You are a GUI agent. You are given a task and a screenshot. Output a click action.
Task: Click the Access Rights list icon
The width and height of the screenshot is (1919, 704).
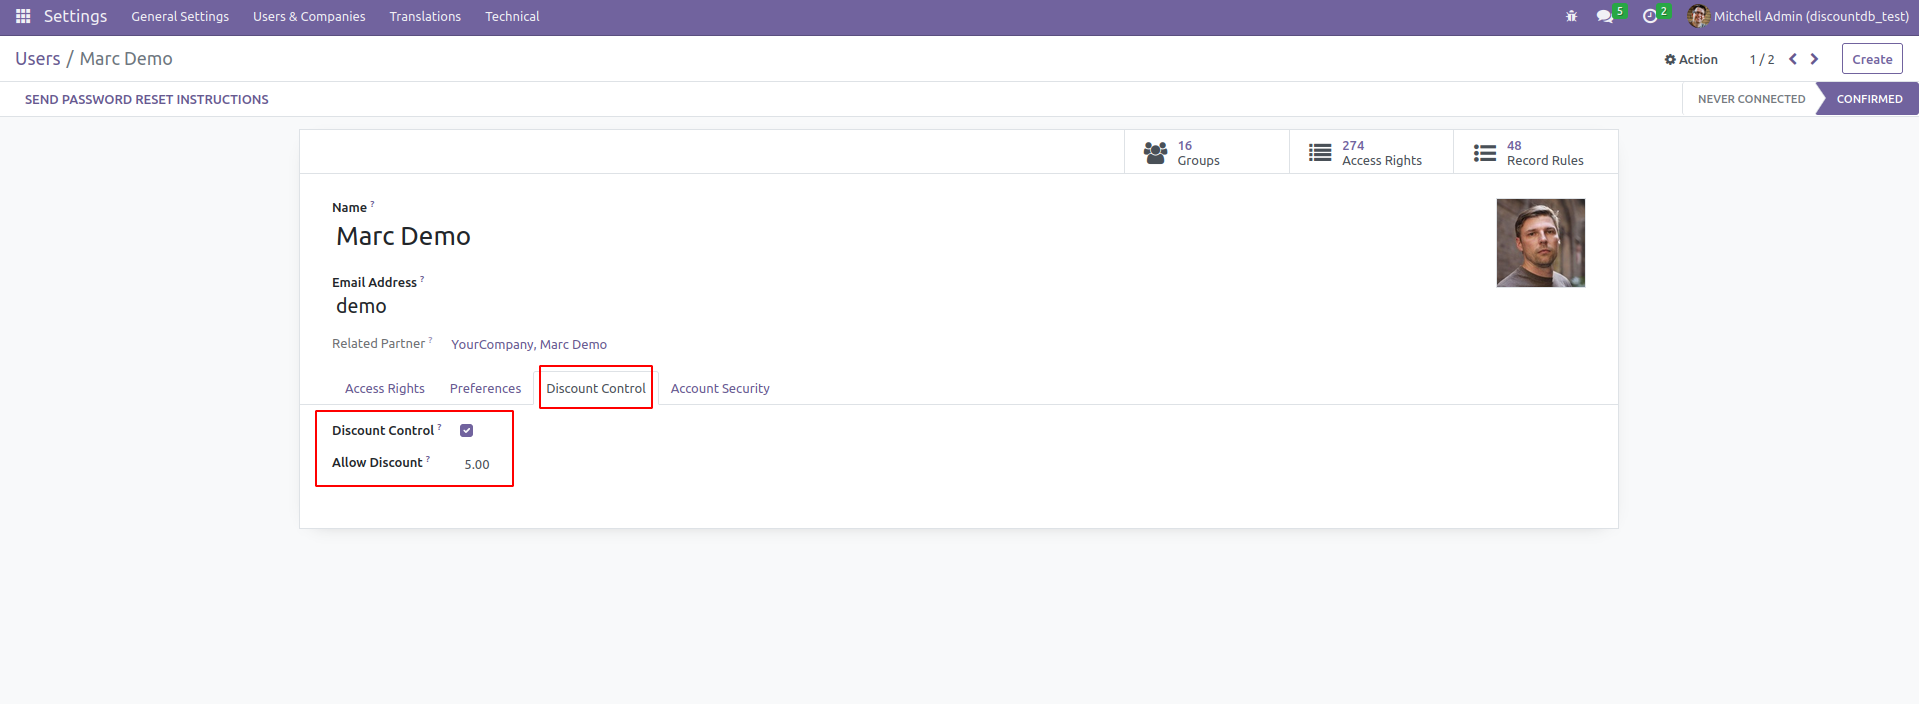click(1320, 153)
